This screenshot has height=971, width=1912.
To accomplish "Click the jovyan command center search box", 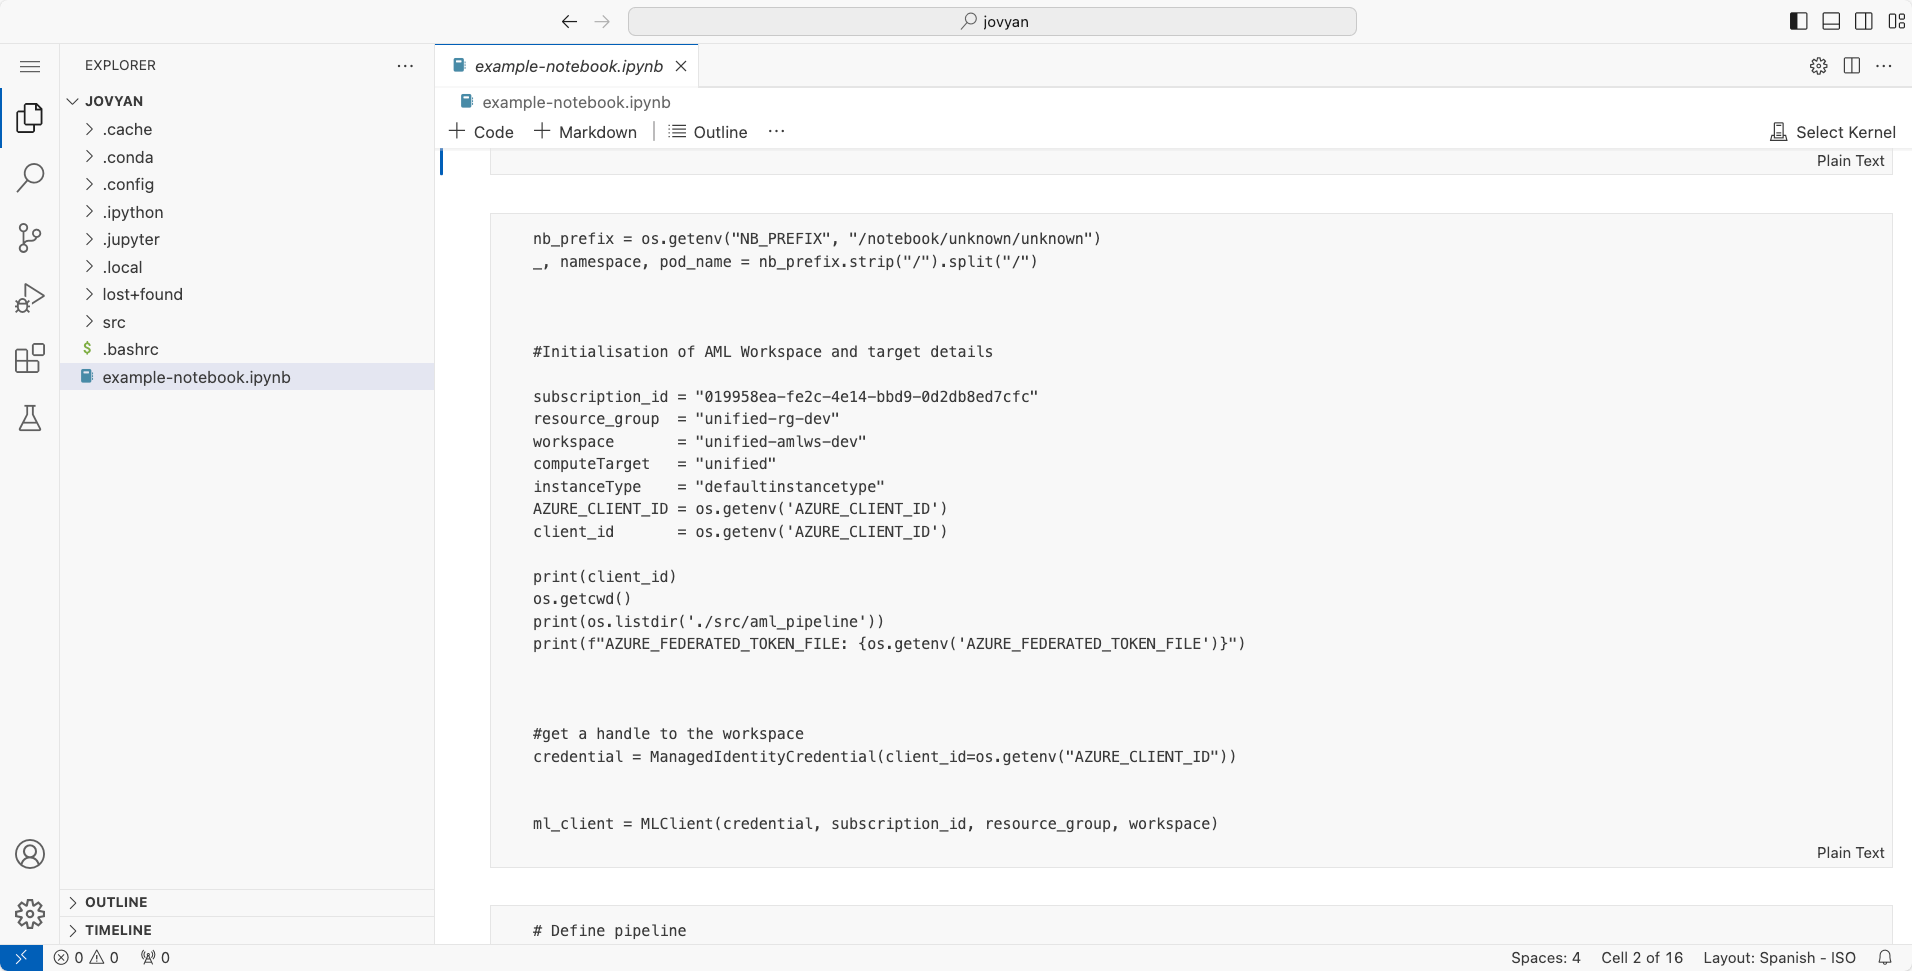I will (x=992, y=21).
